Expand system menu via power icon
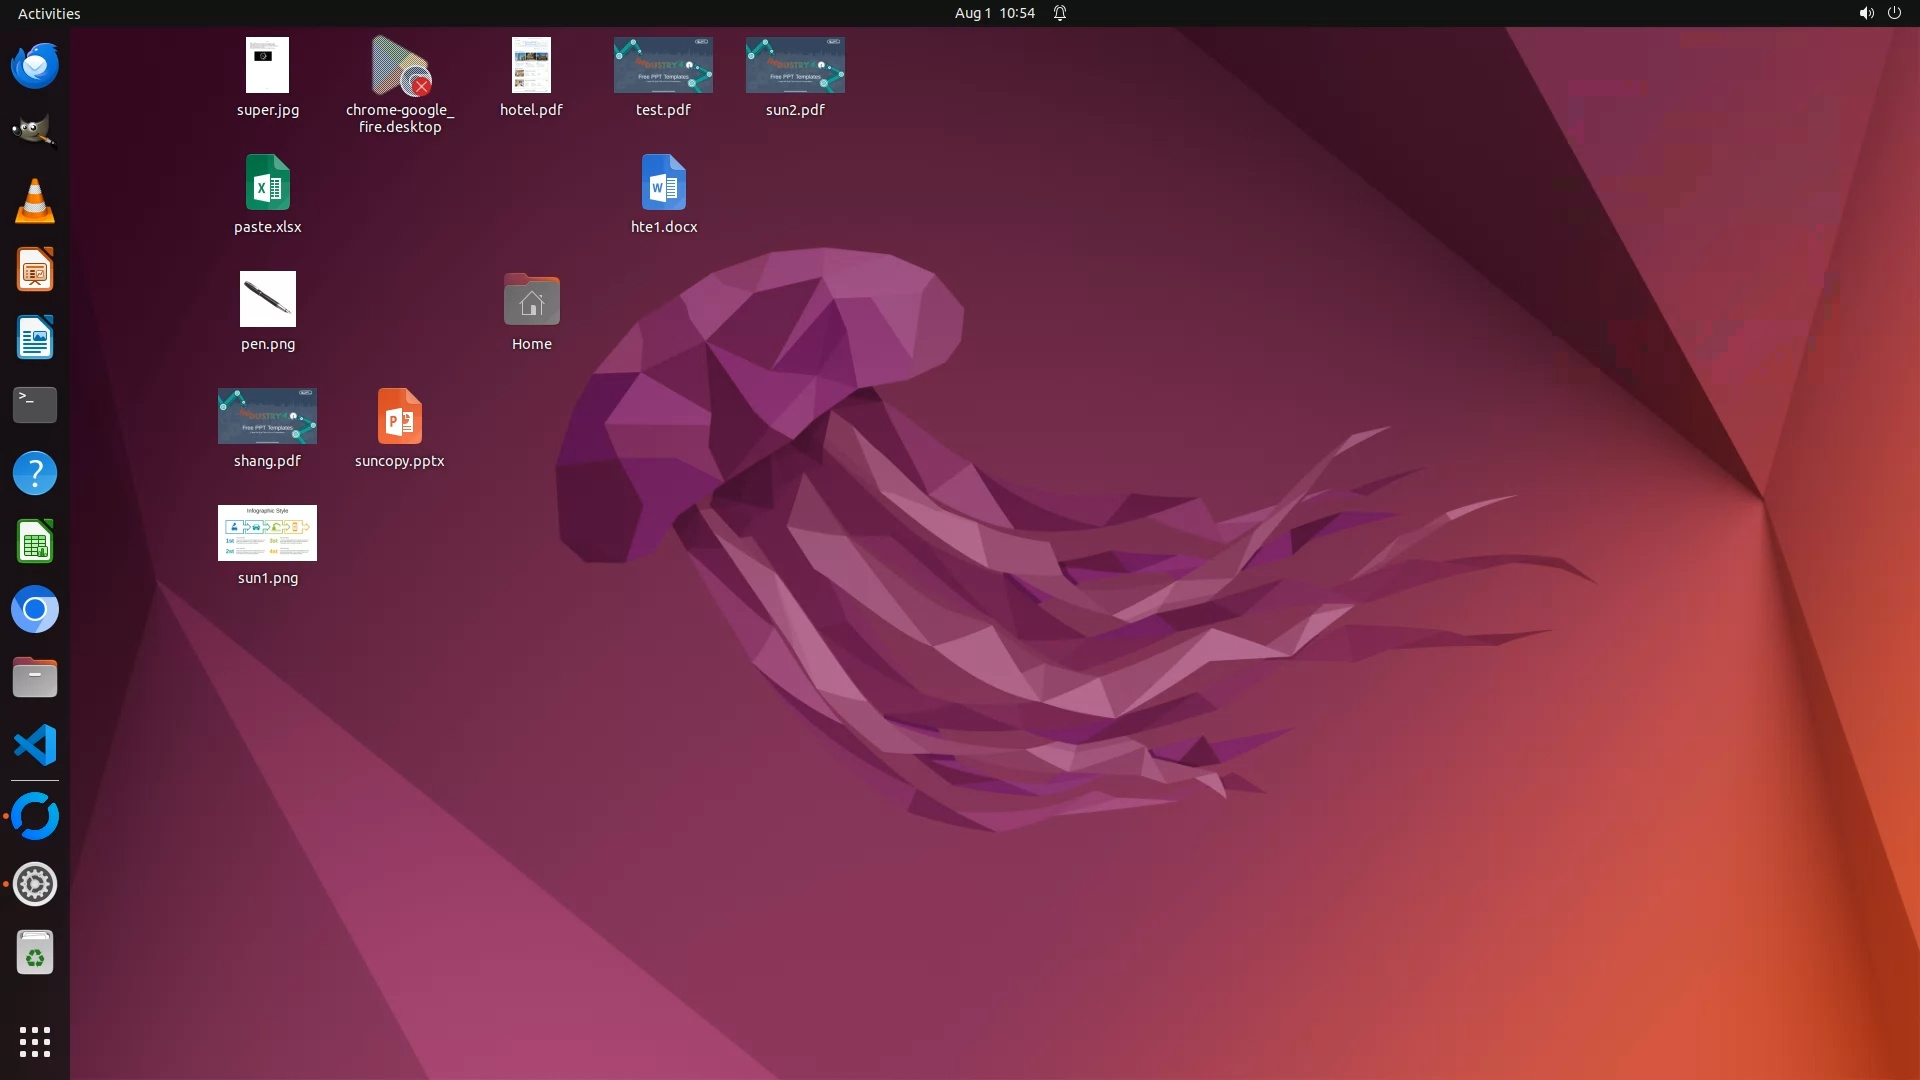Image resolution: width=1920 pixels, height=1080 pixels. (x=1894, y=13)
